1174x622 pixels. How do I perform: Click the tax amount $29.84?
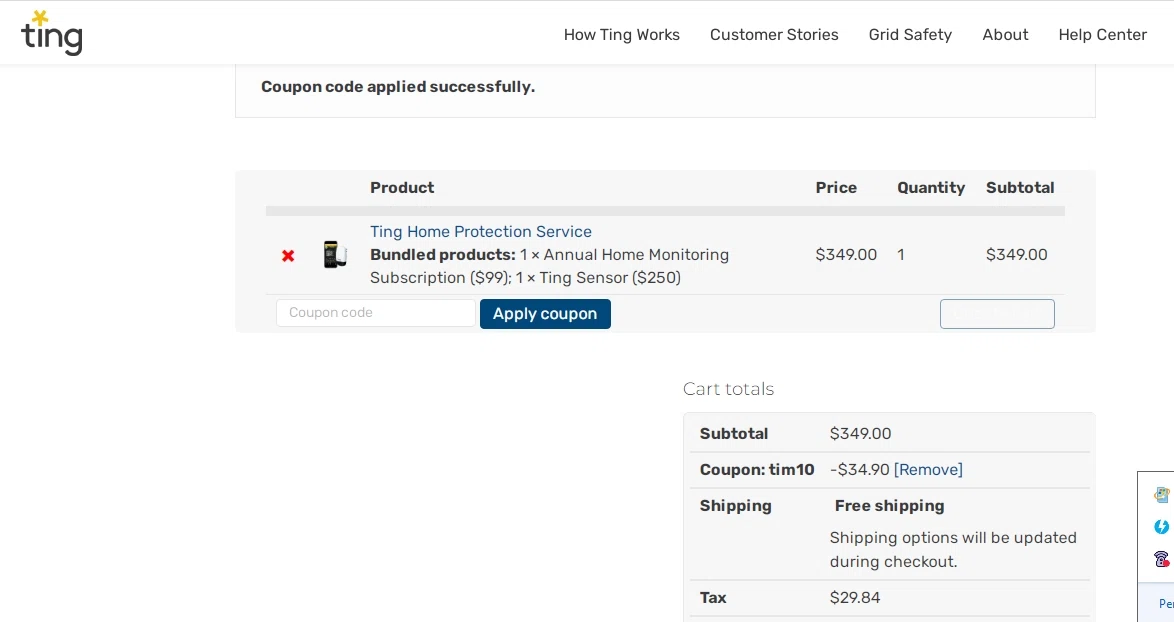tap(855, 597)
